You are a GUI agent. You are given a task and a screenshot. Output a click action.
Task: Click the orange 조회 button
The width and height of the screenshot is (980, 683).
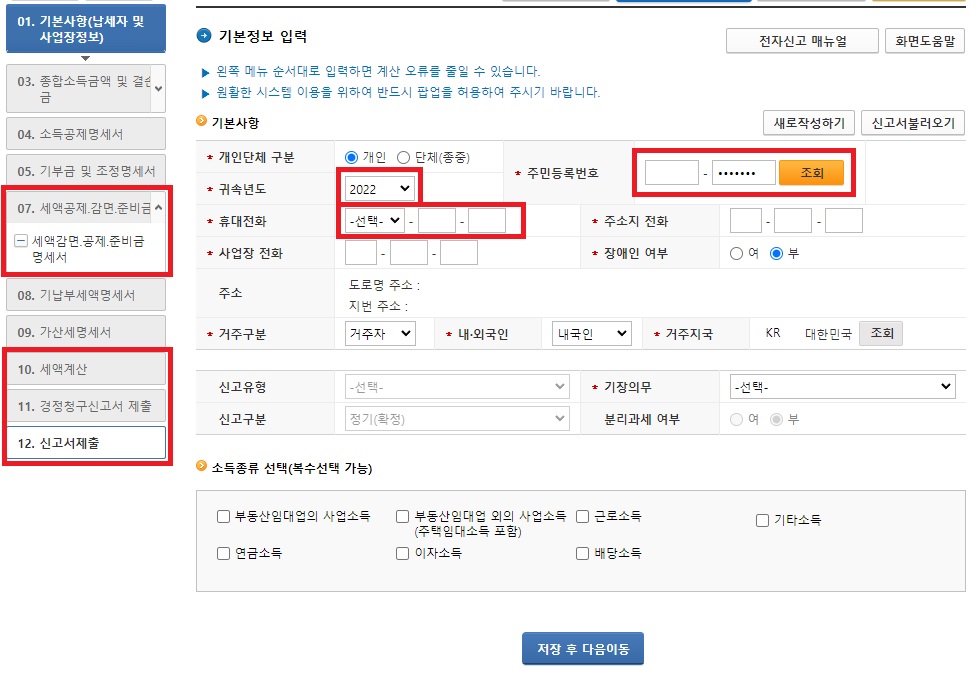pyautogui.click(x=811, y=172)
